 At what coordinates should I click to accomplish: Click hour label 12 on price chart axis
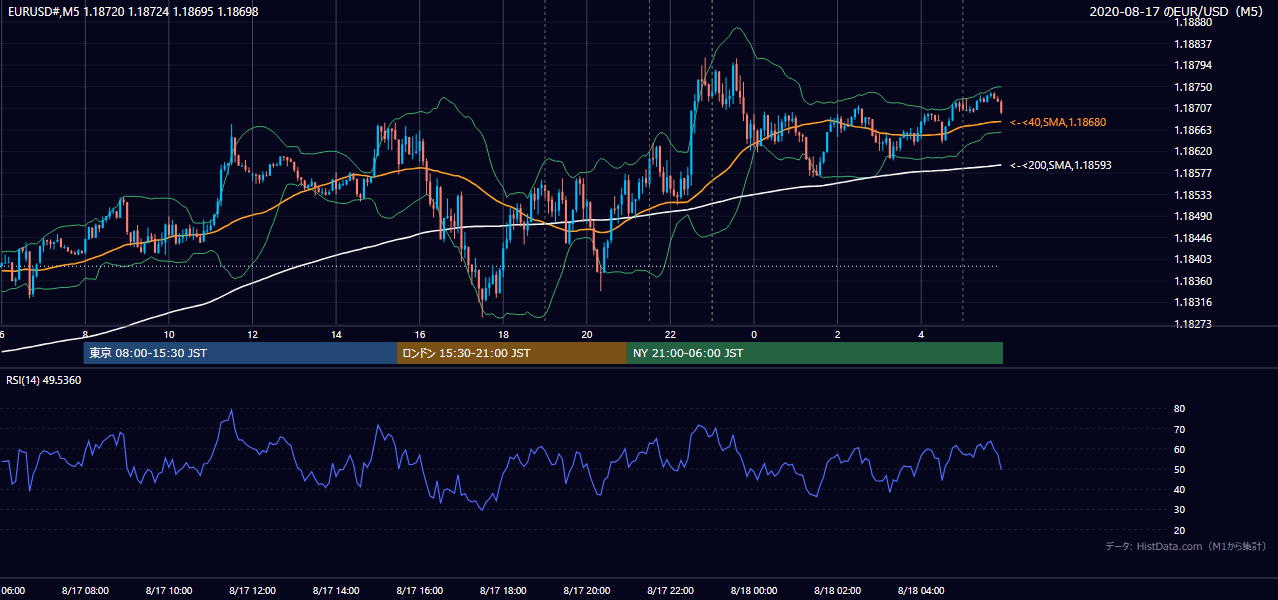[253, 335]
